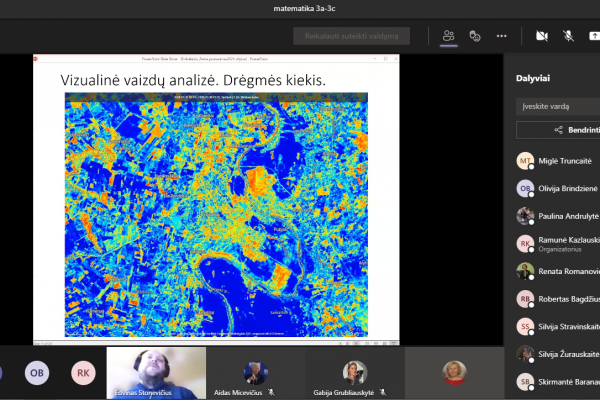Open Paulina Andrulytė's participant entry
This screenshot has width=600, height=400.
558,216
